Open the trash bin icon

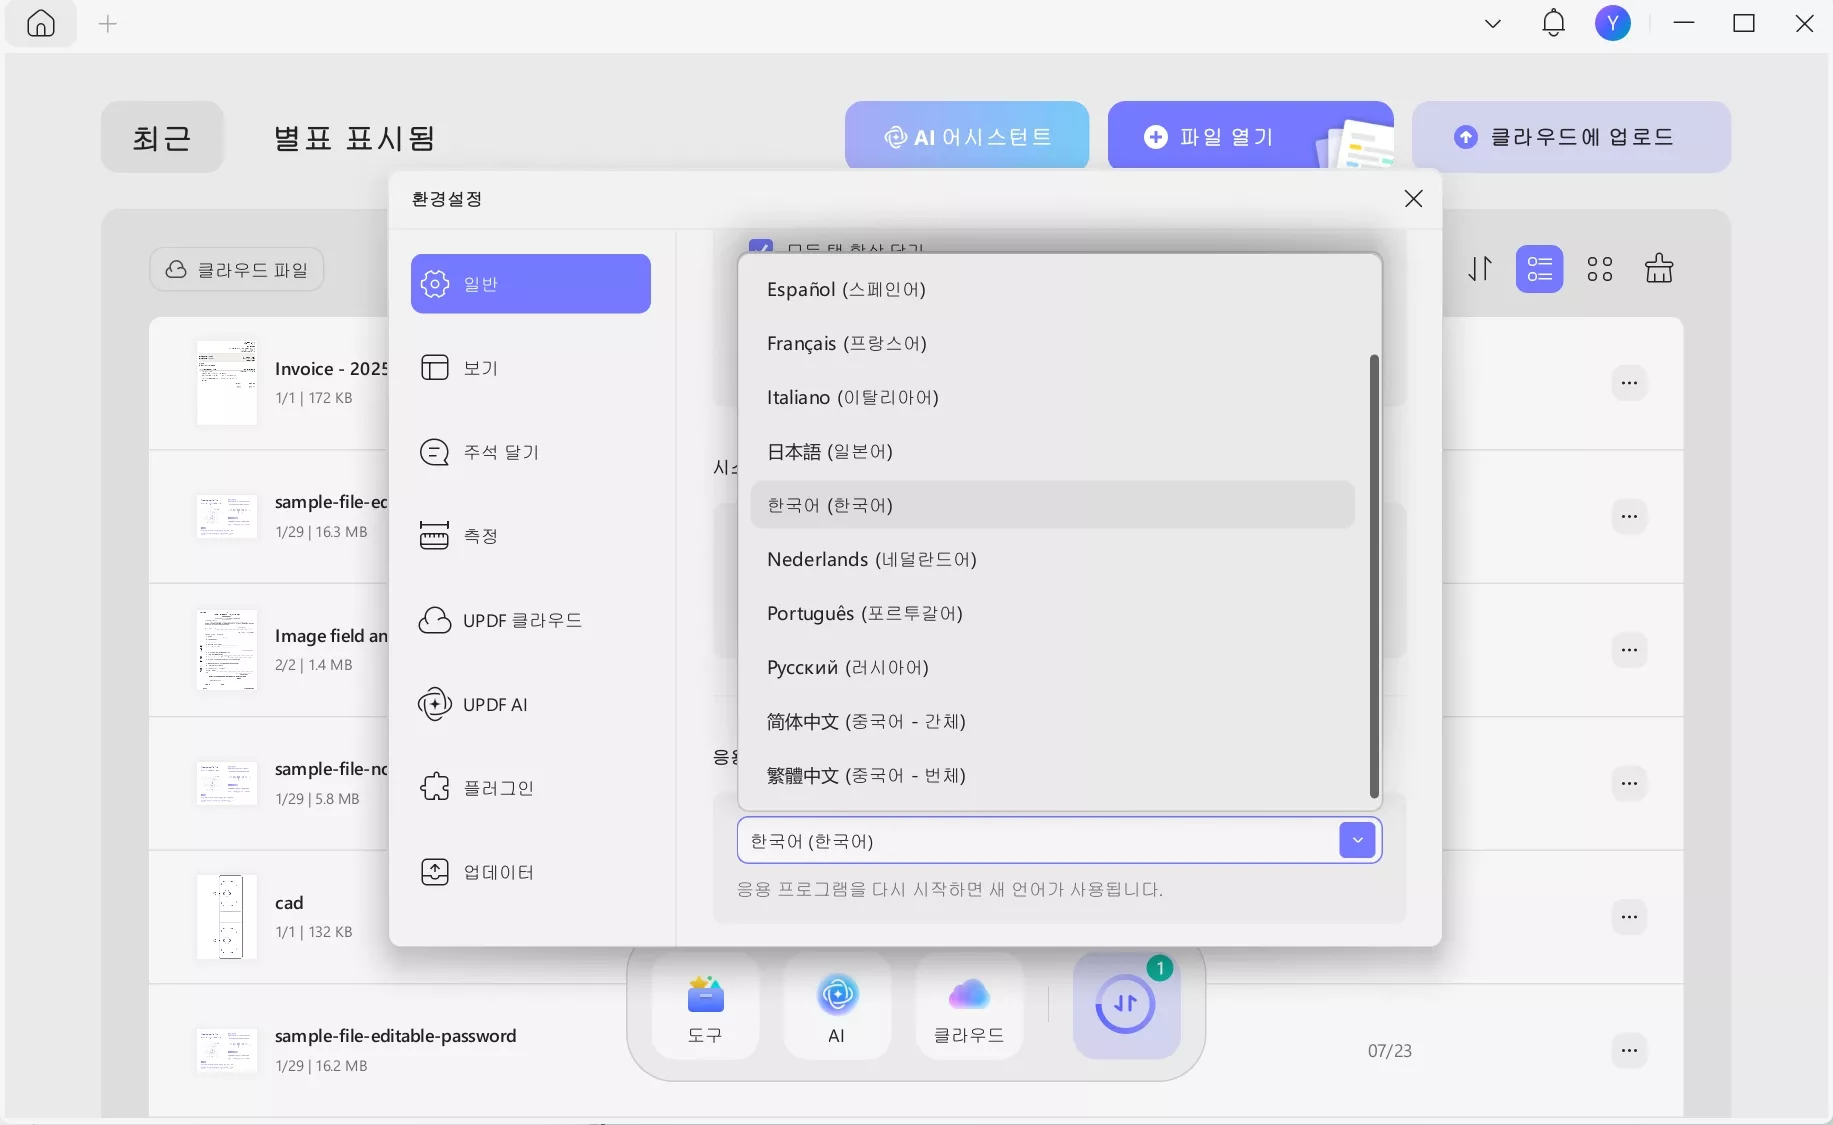[x=1659, y=268]
